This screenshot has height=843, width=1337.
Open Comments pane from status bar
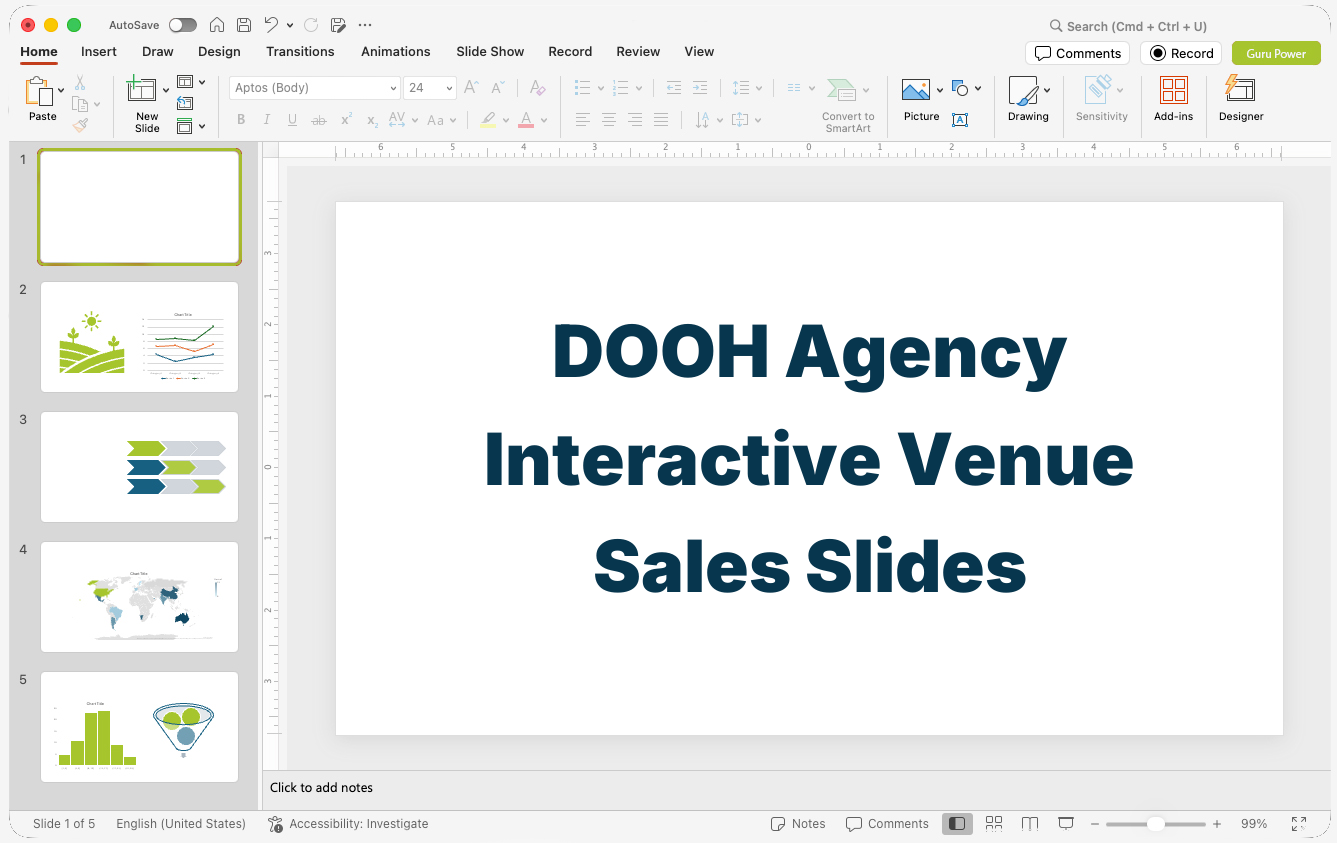(887, 824)
